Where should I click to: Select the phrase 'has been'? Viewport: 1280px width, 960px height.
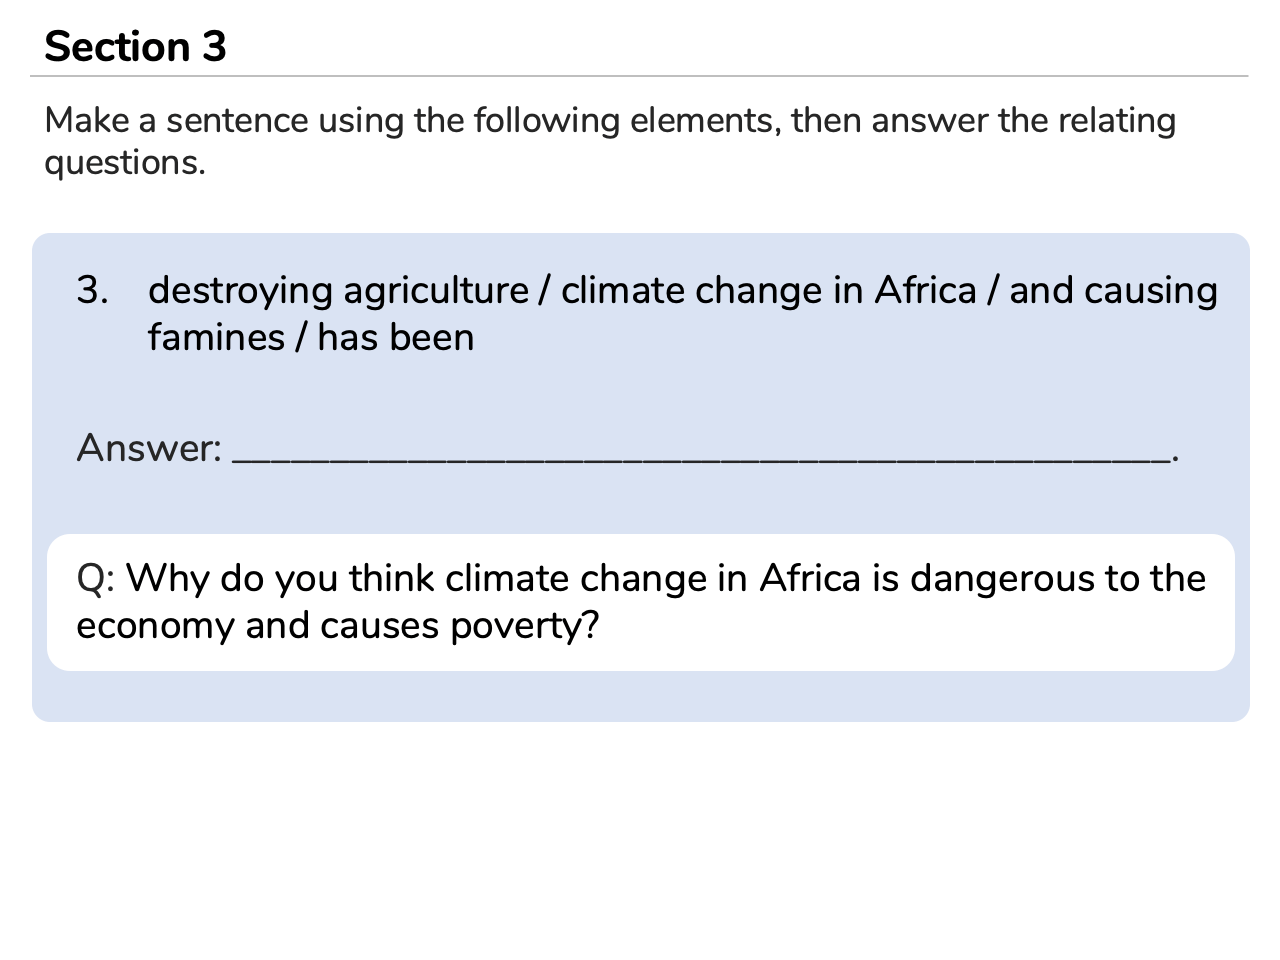396,338
